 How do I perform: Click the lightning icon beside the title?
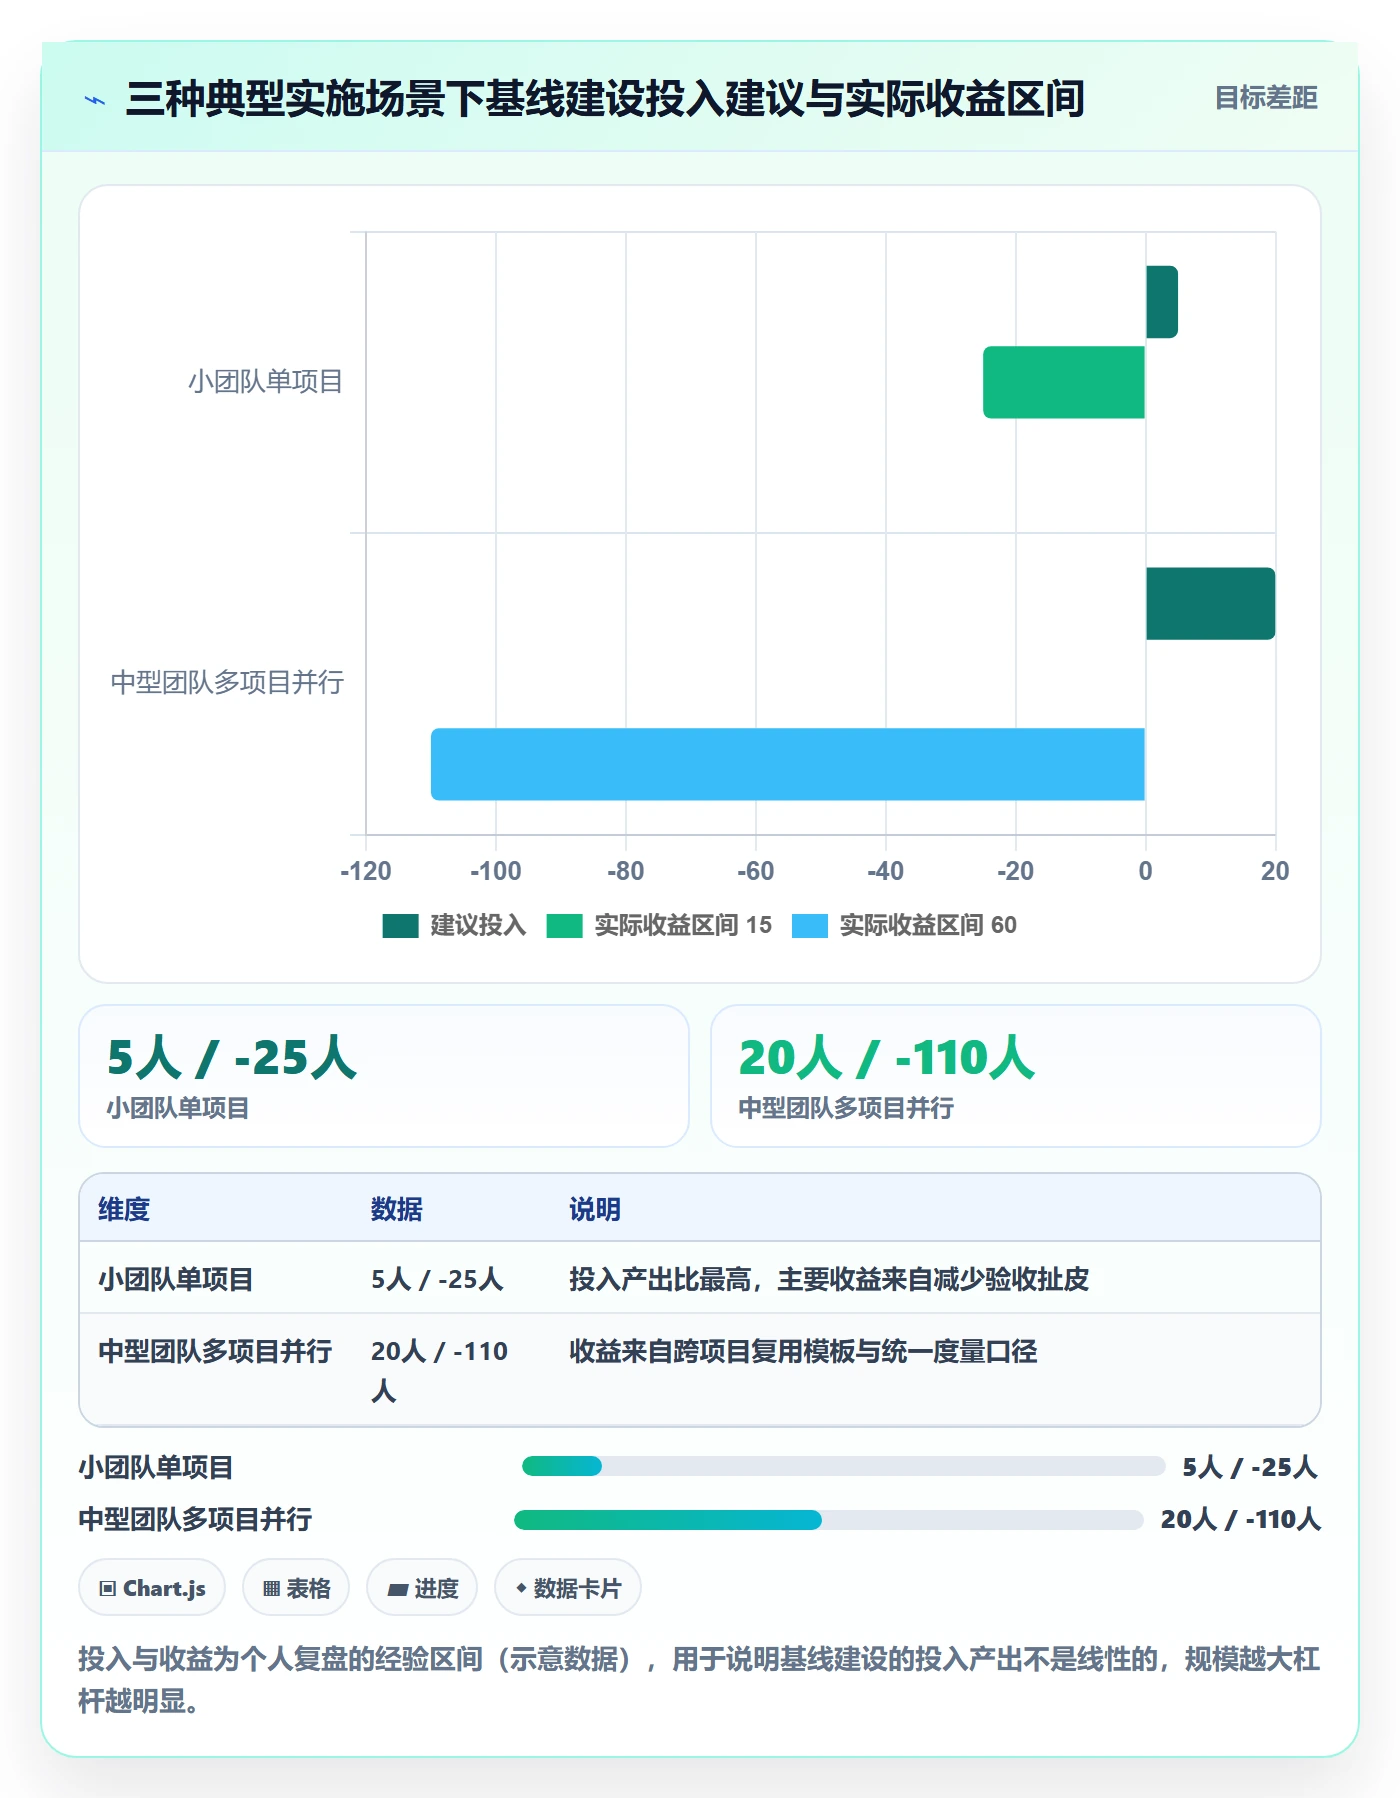95,100
